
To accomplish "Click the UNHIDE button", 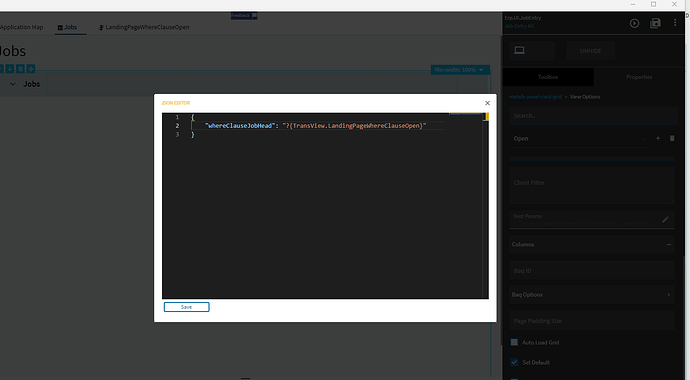I will coord(590,51).
